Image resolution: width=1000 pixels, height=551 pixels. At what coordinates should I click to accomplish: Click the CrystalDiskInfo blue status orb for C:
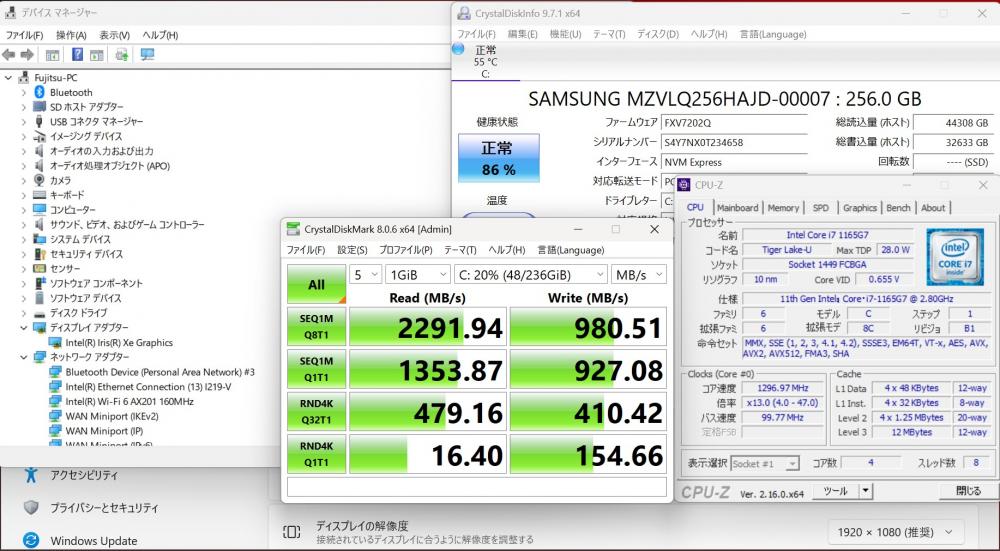(458, 49)
